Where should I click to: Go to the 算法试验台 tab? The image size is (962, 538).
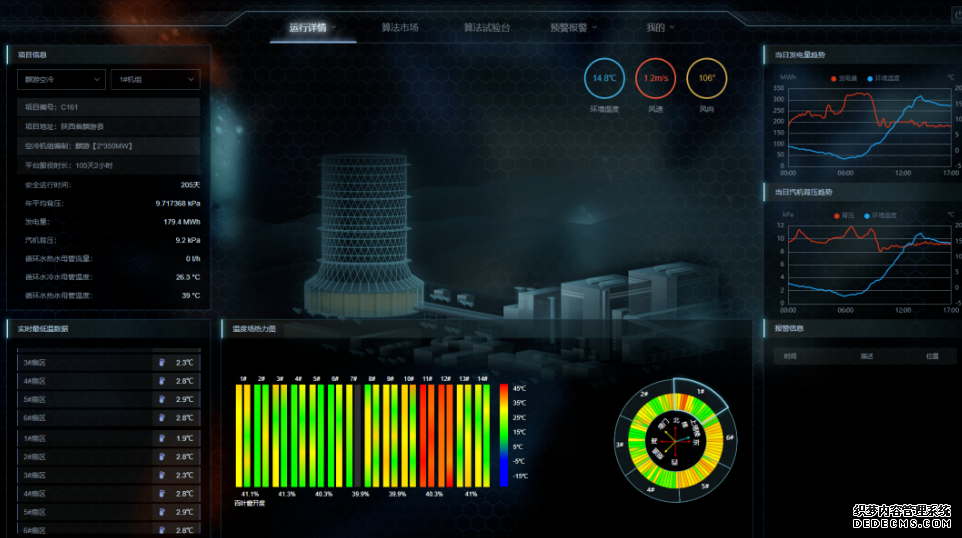487,28
